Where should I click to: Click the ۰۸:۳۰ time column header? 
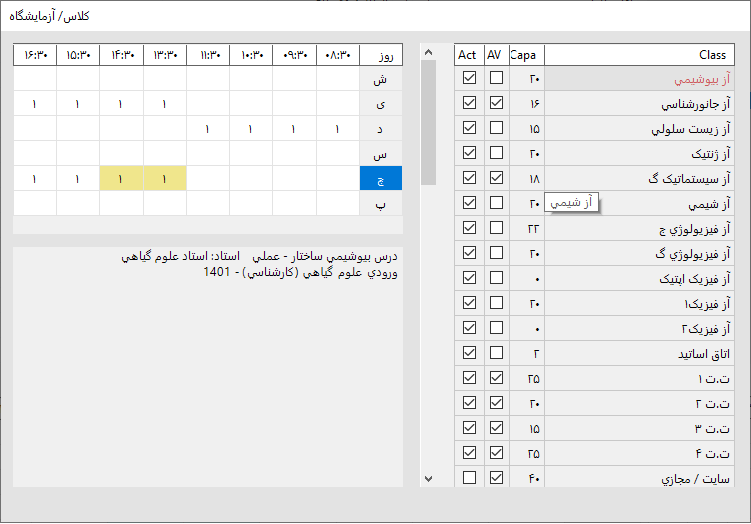tap(338, 55)
